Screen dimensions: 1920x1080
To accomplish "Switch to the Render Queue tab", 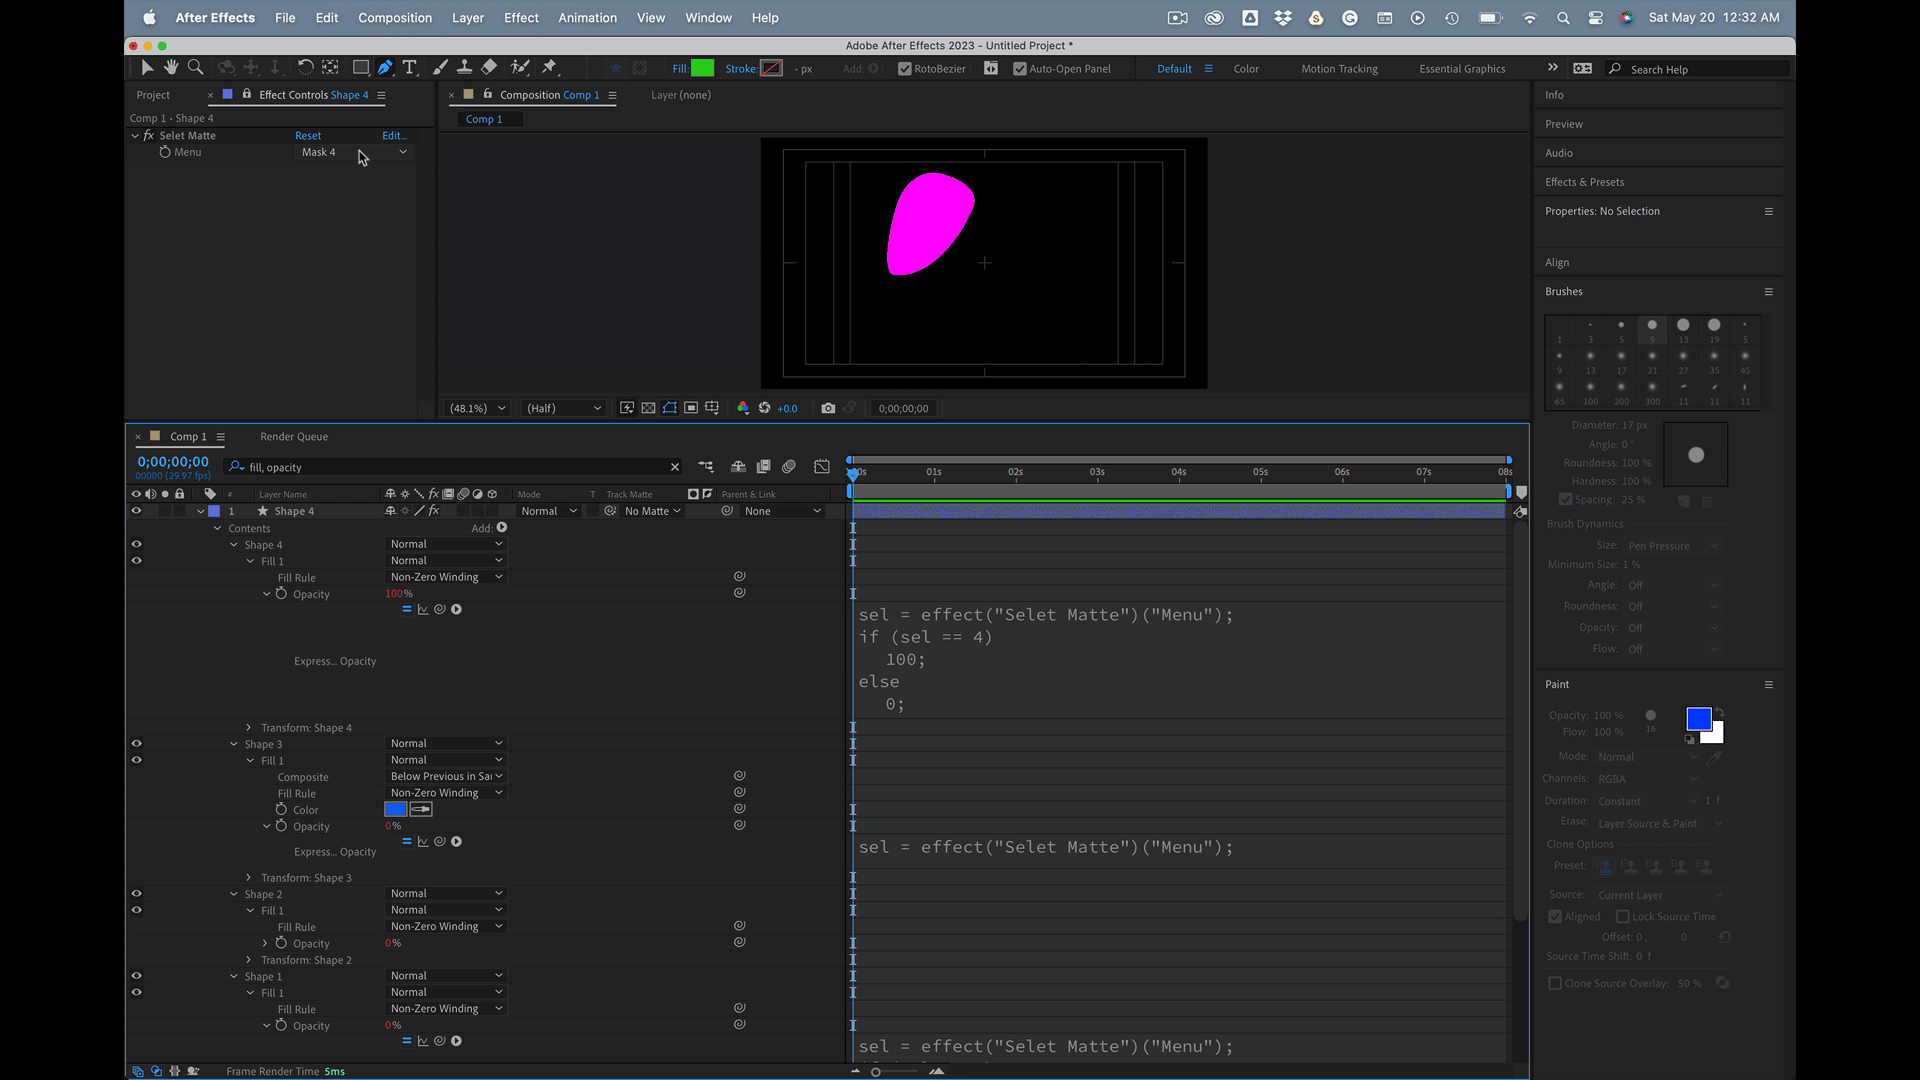I will point(294,437).
